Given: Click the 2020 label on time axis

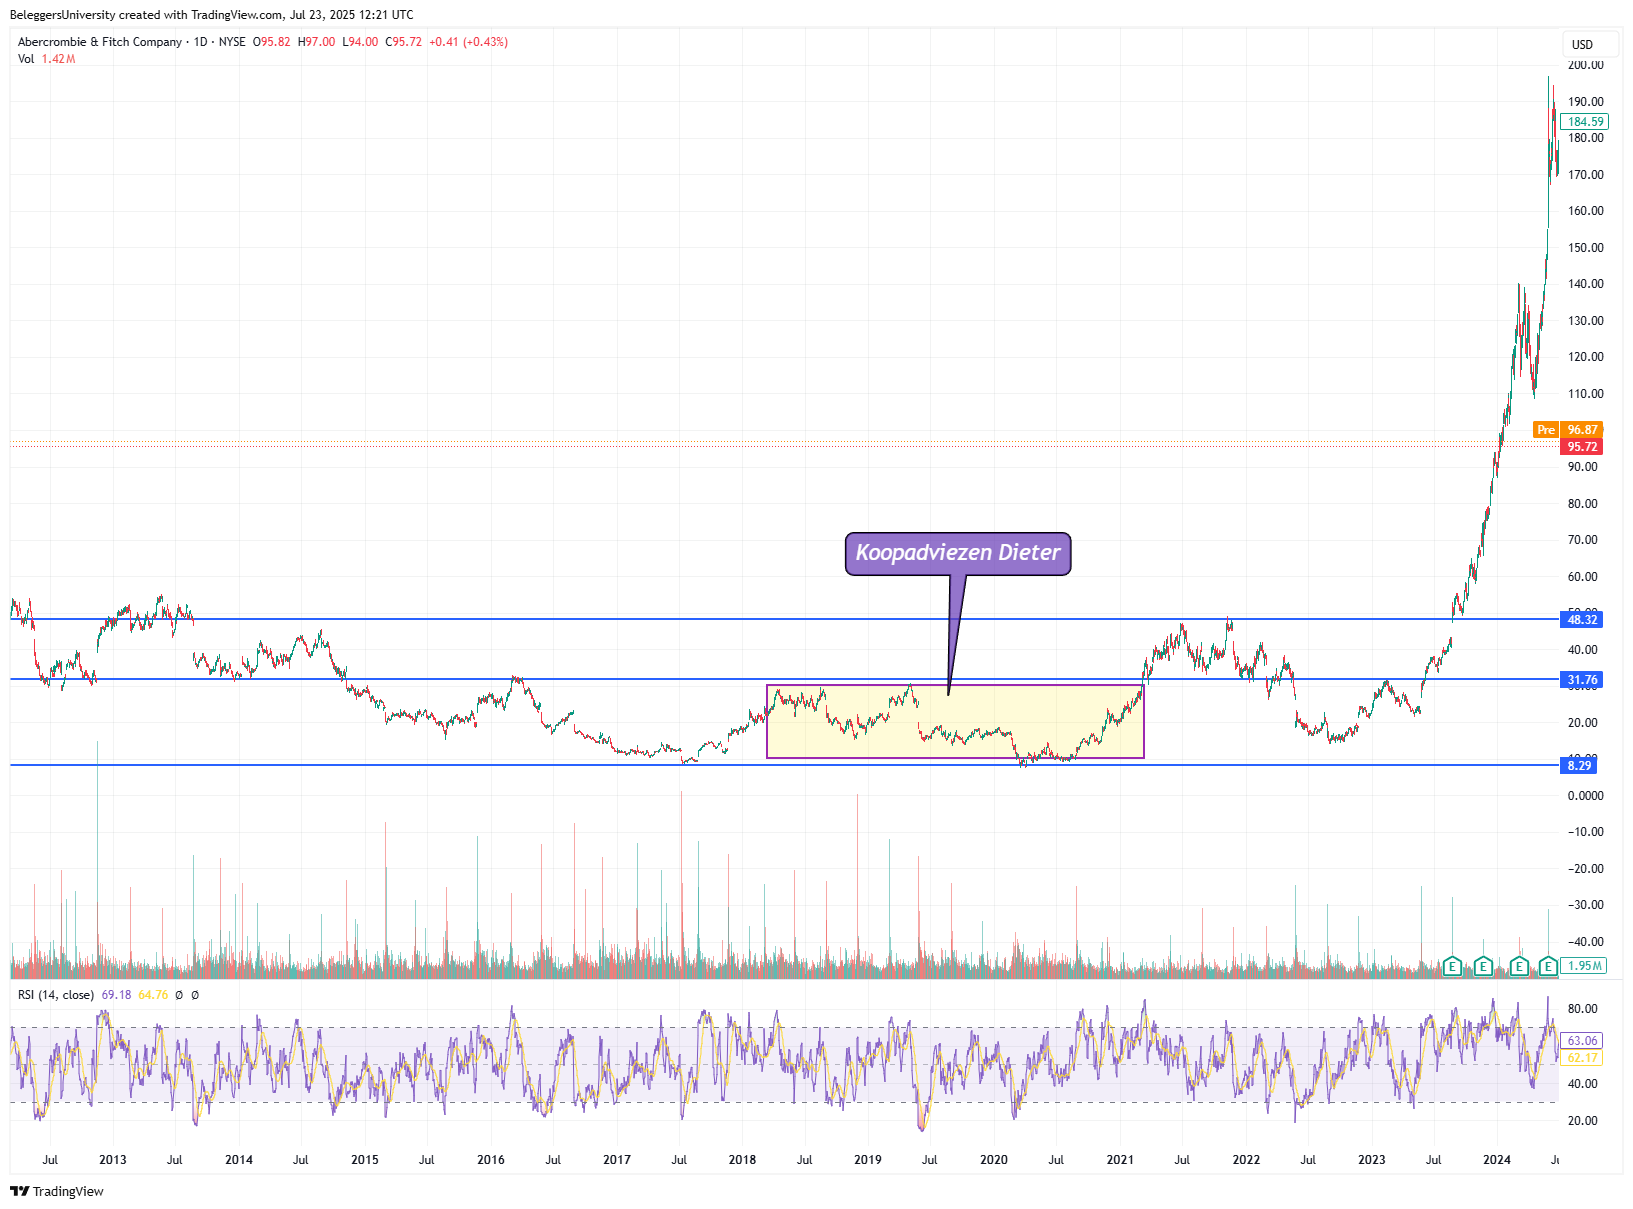Looking at the screenshot, I should [994, 1160].
